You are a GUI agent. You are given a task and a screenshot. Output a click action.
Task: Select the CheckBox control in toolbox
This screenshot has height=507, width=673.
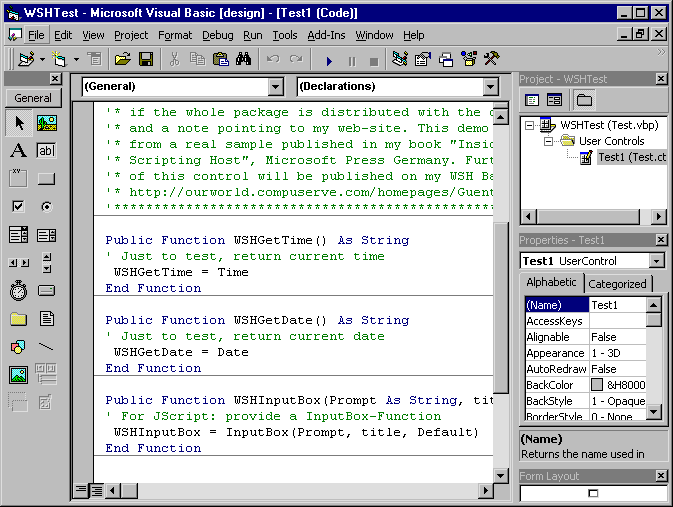tap(18, 207)
